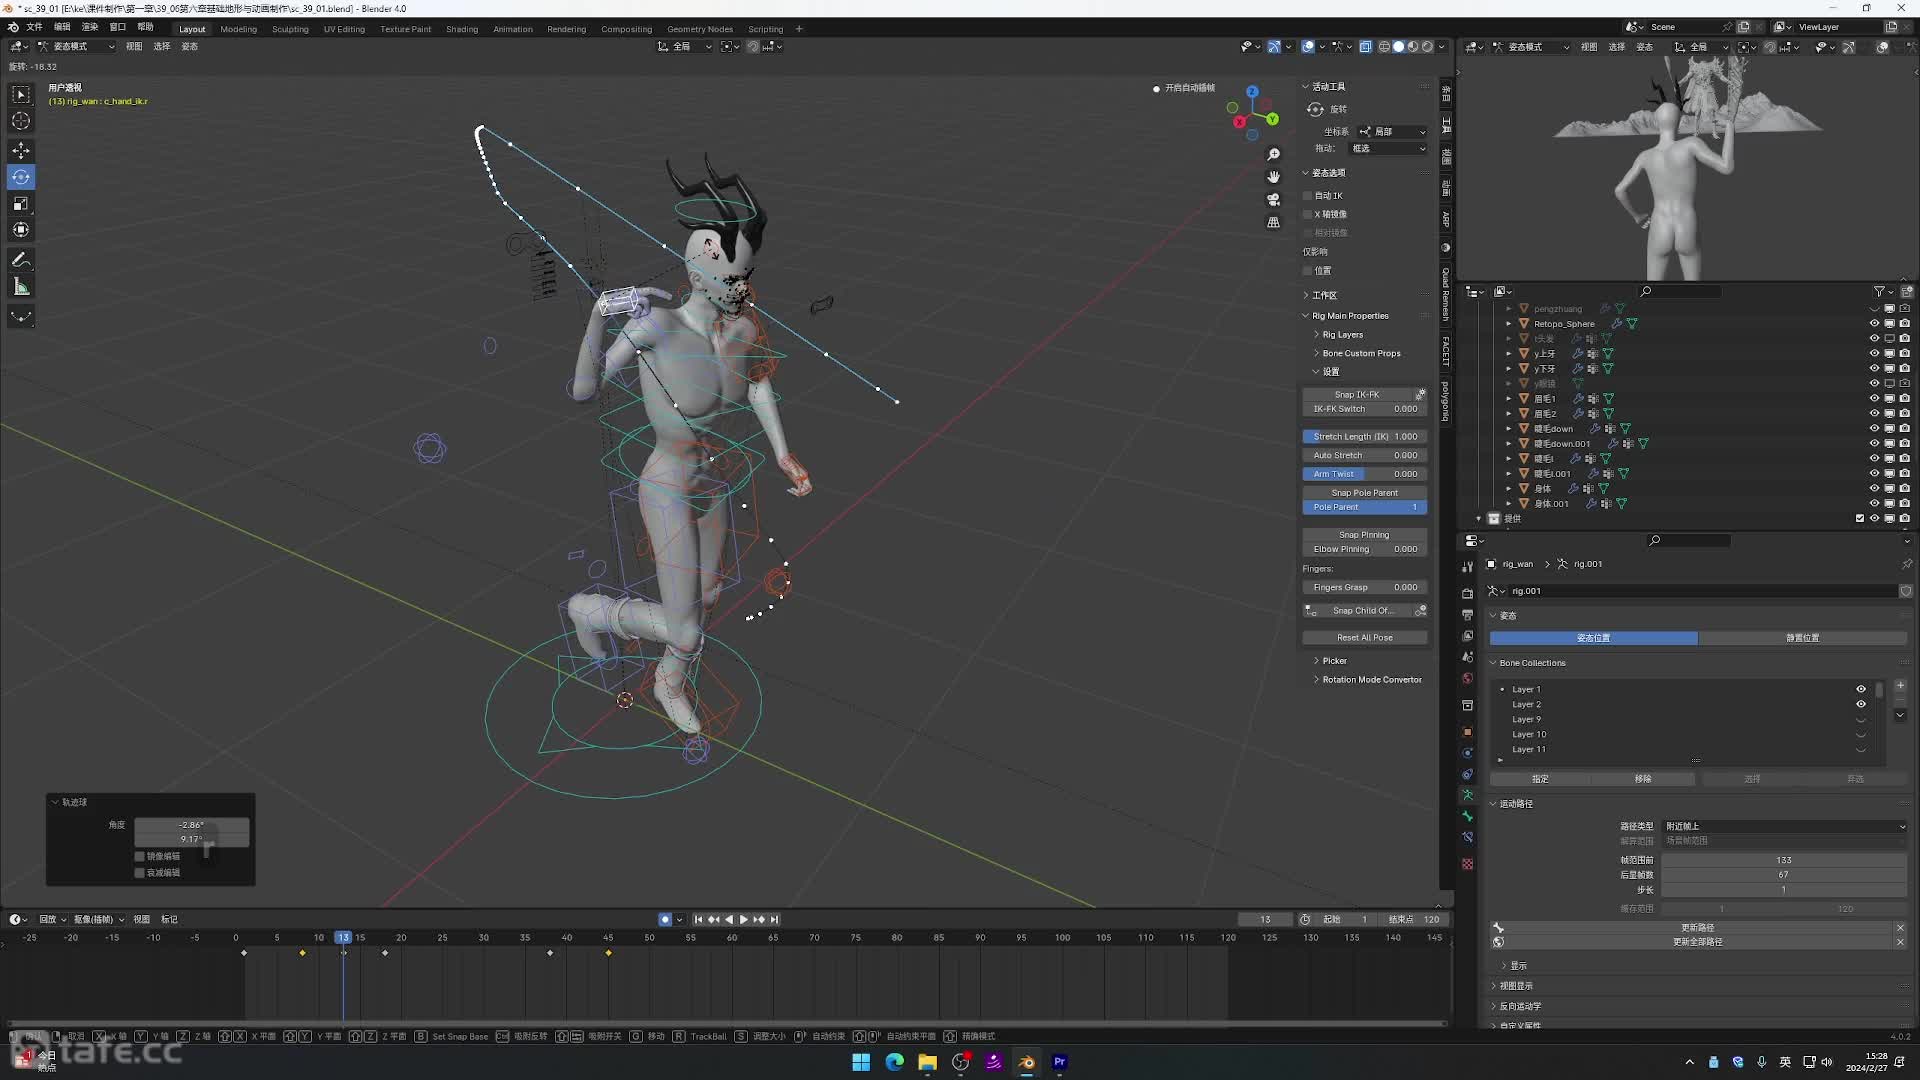Click the 更新全部路径 button

[1697, 942]
